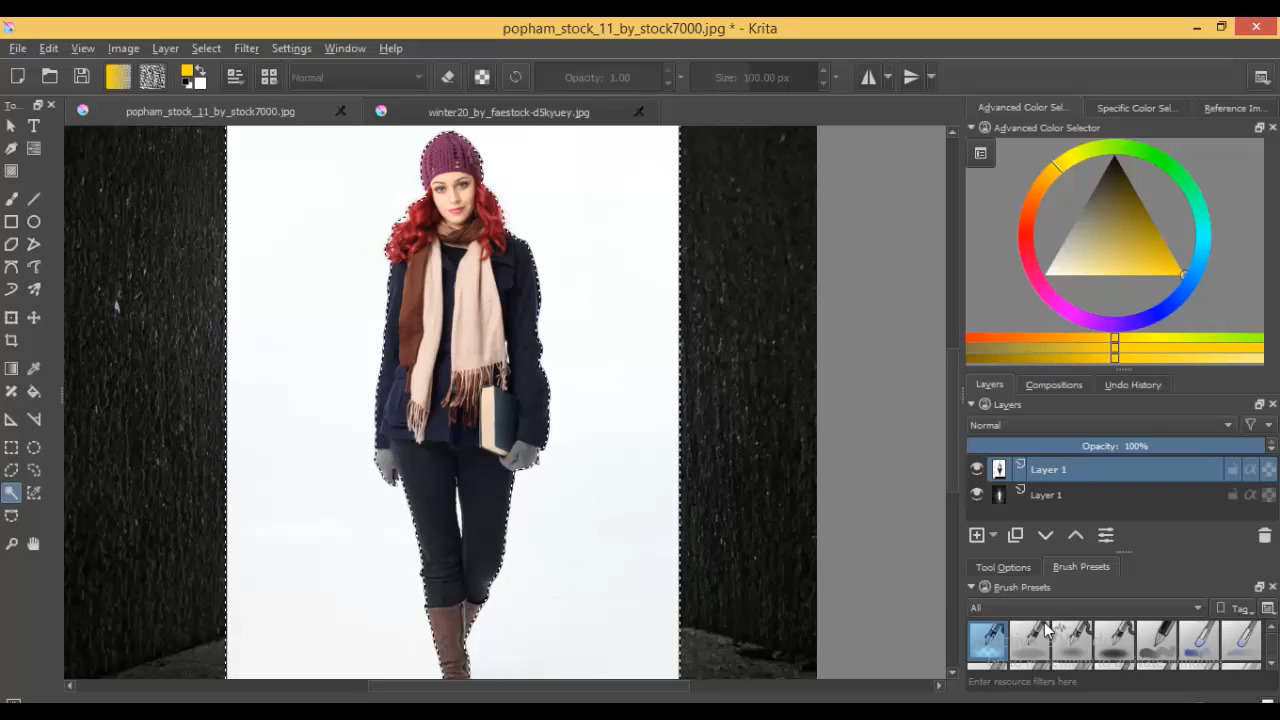
Task: Switch to the Tool Options tab
Action: click(1003, 567)
